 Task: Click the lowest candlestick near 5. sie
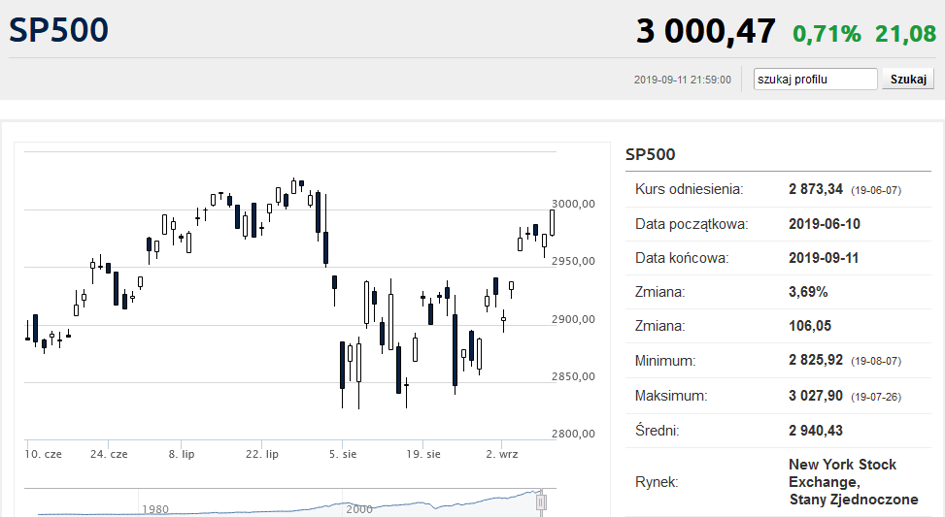click(x=342, y=375)
